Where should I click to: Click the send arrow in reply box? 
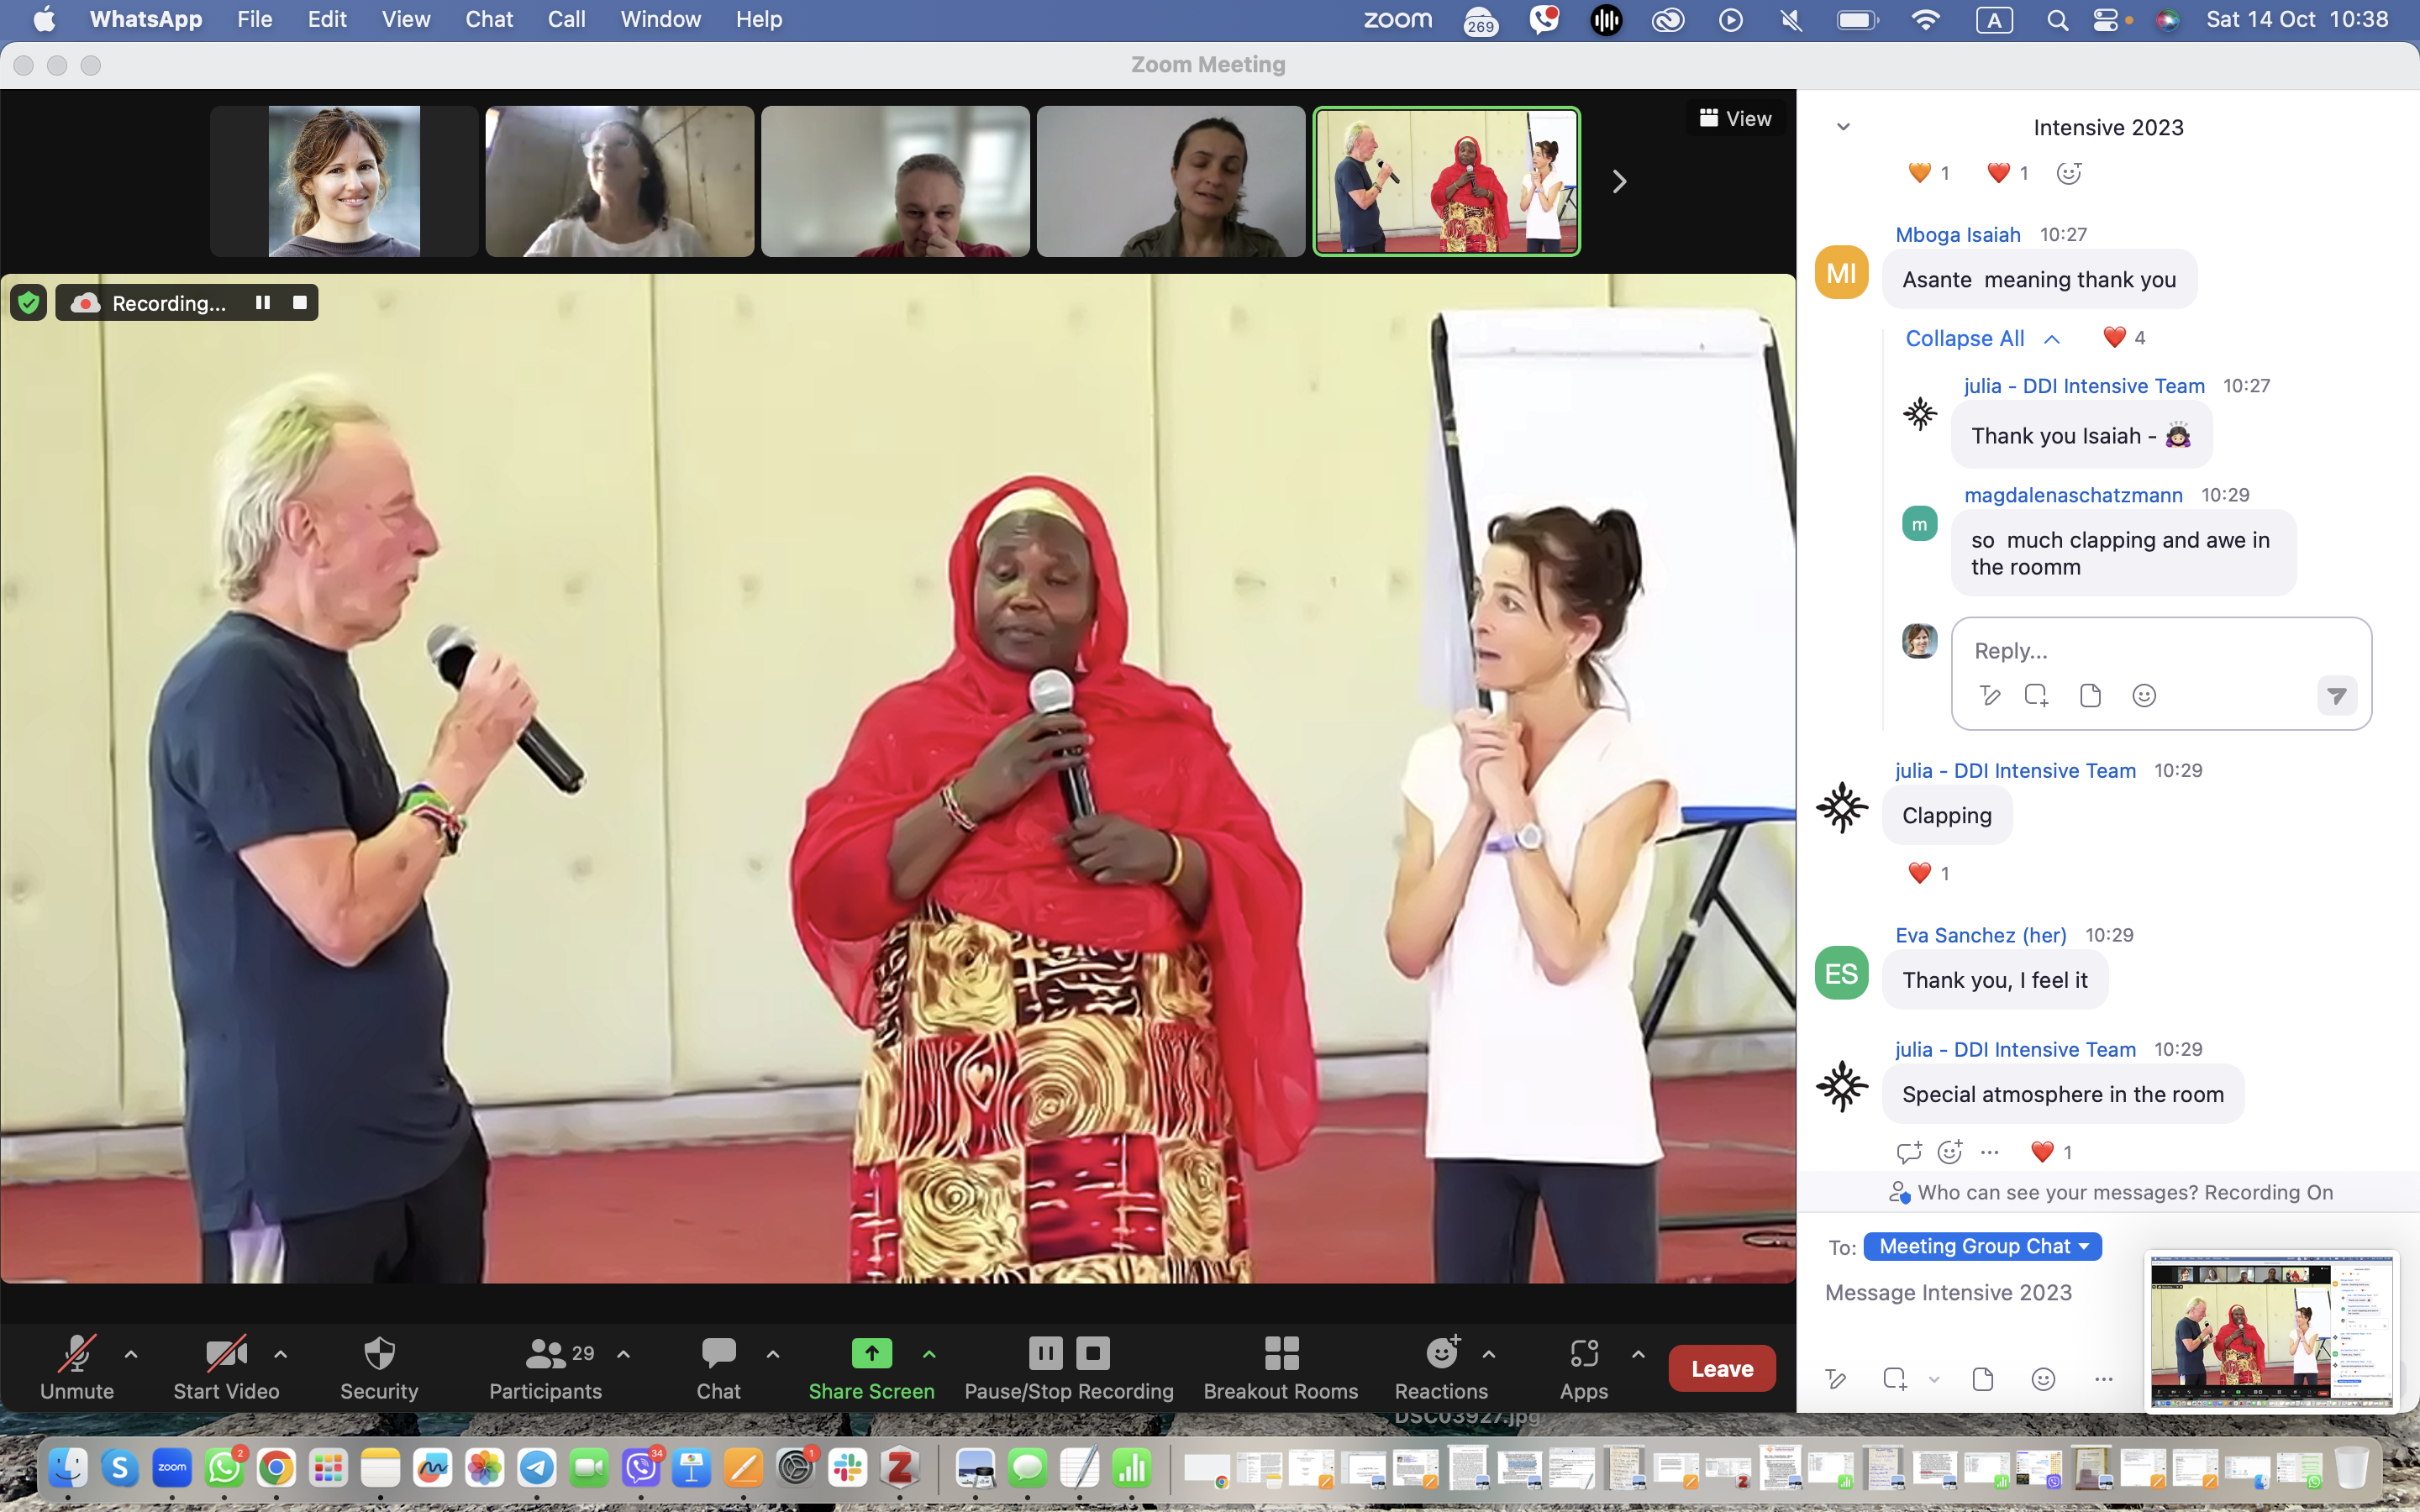pos(2336,696)
